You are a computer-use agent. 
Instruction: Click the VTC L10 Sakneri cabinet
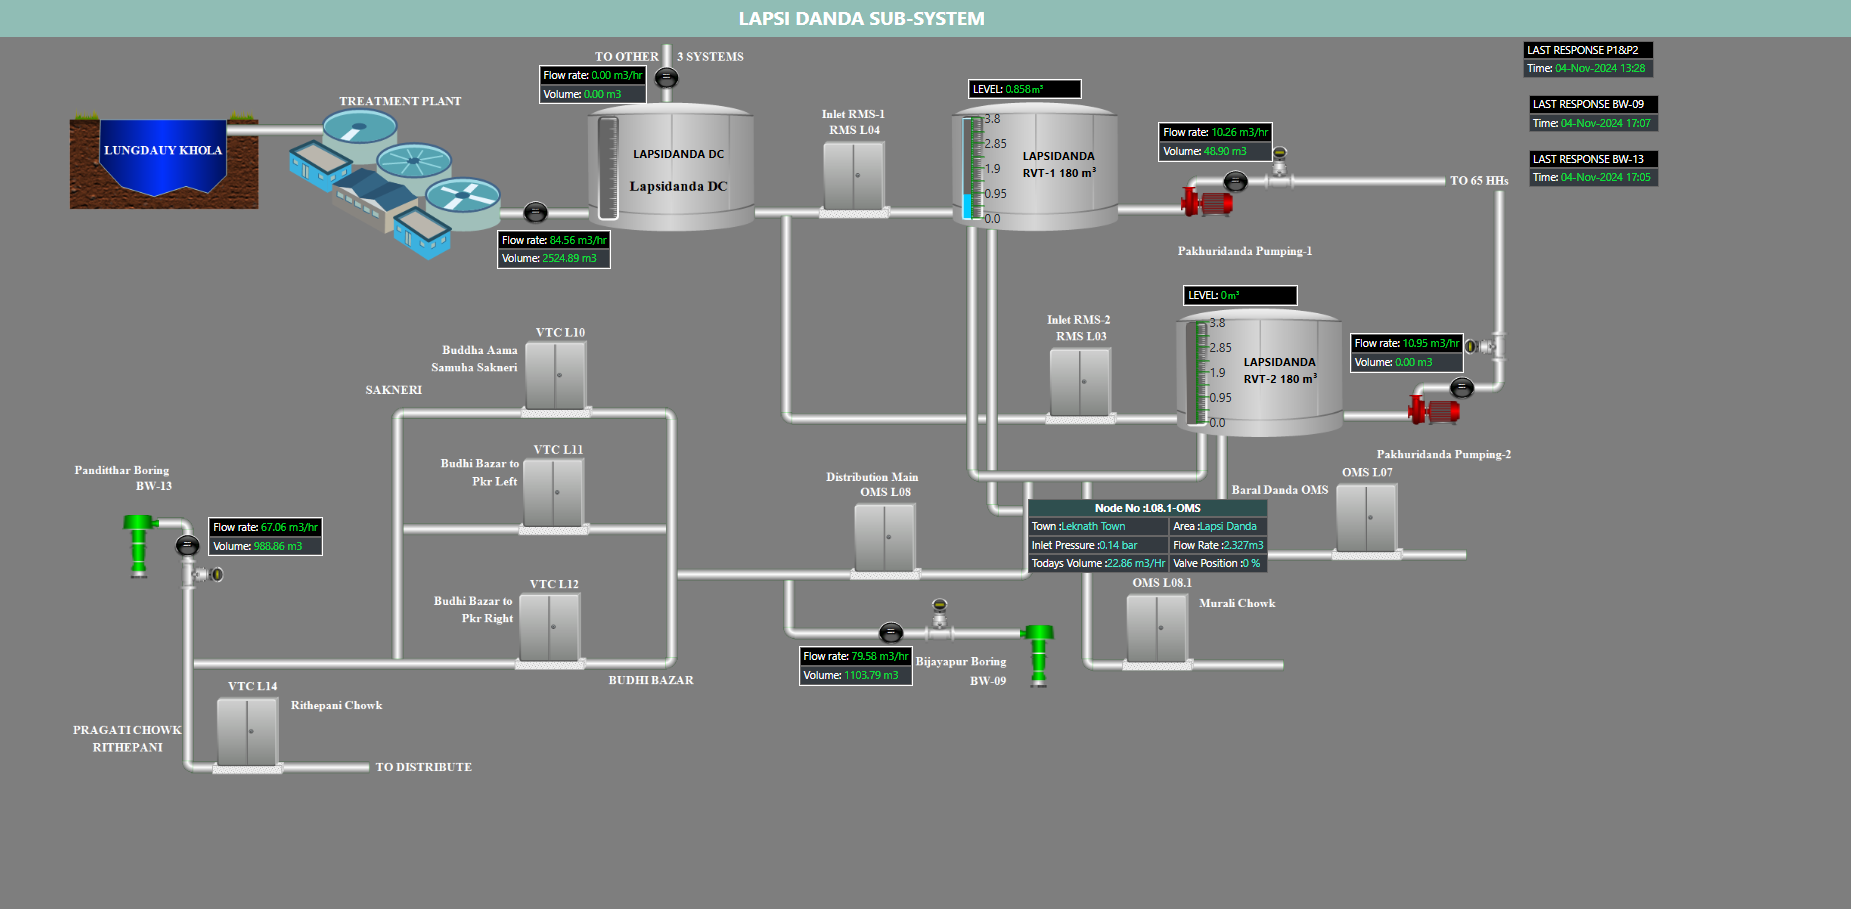(x=556, y=376)
